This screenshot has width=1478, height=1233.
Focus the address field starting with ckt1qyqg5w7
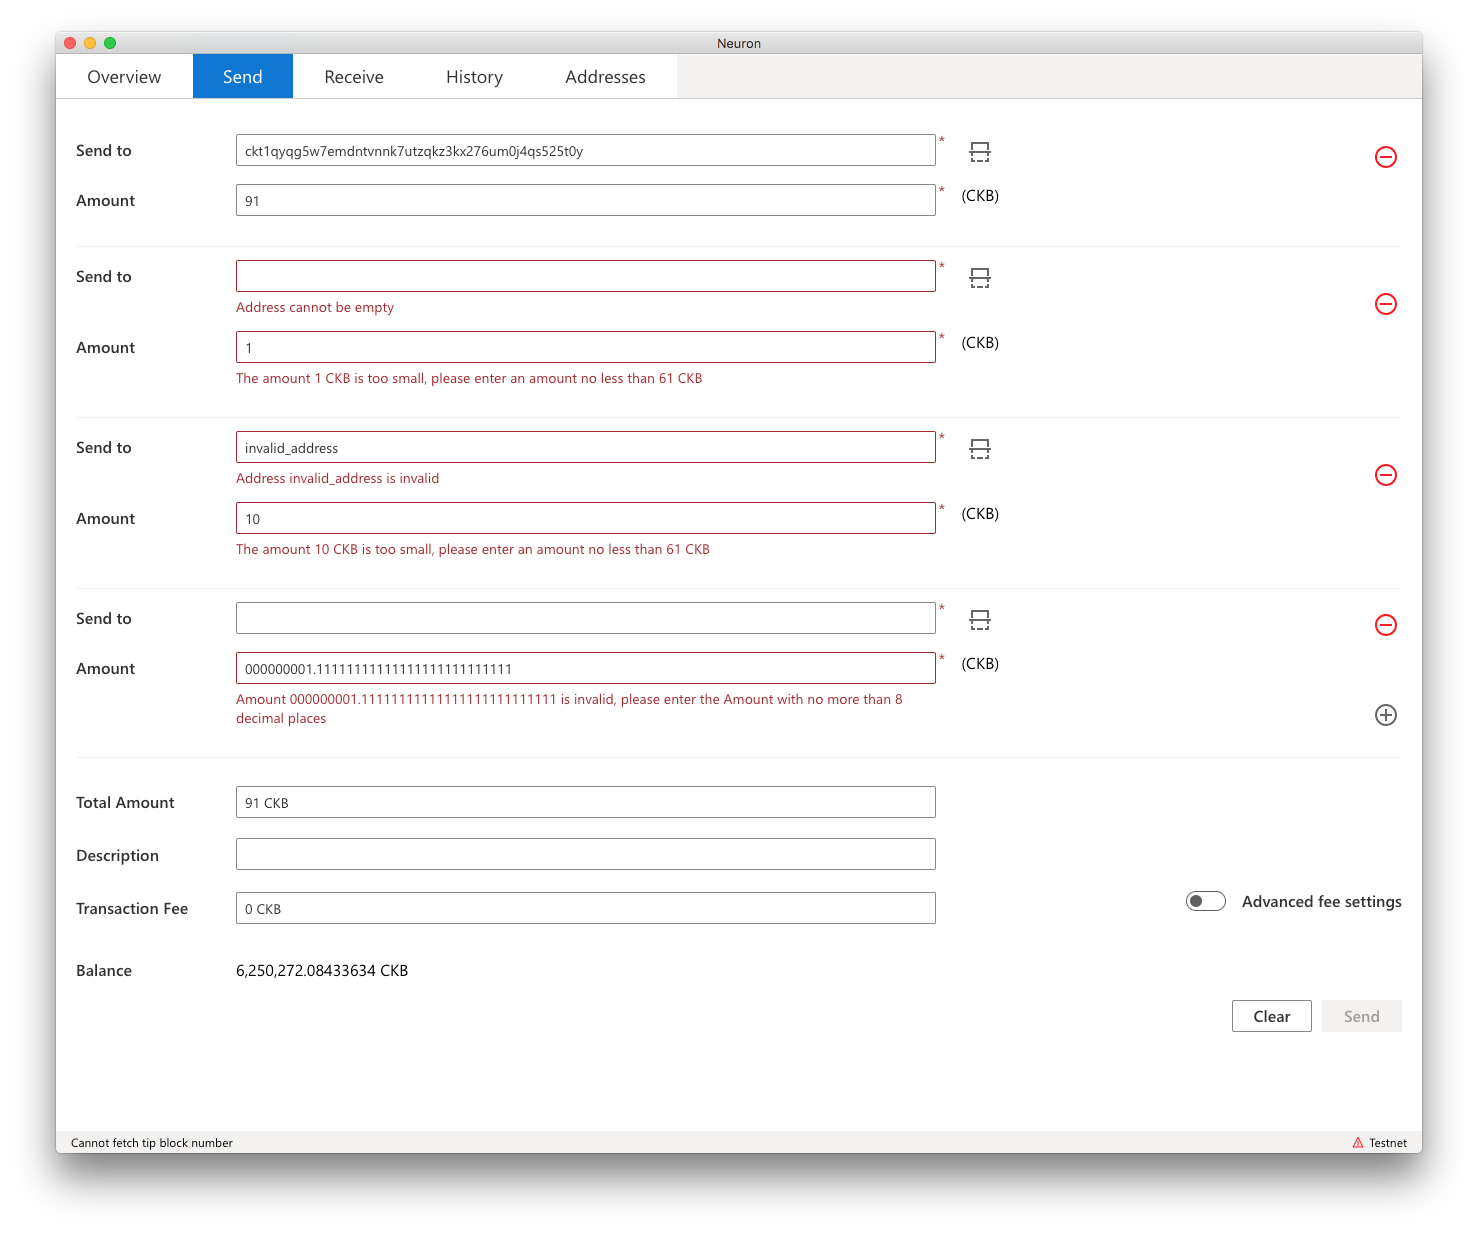[x=586, y=150]
